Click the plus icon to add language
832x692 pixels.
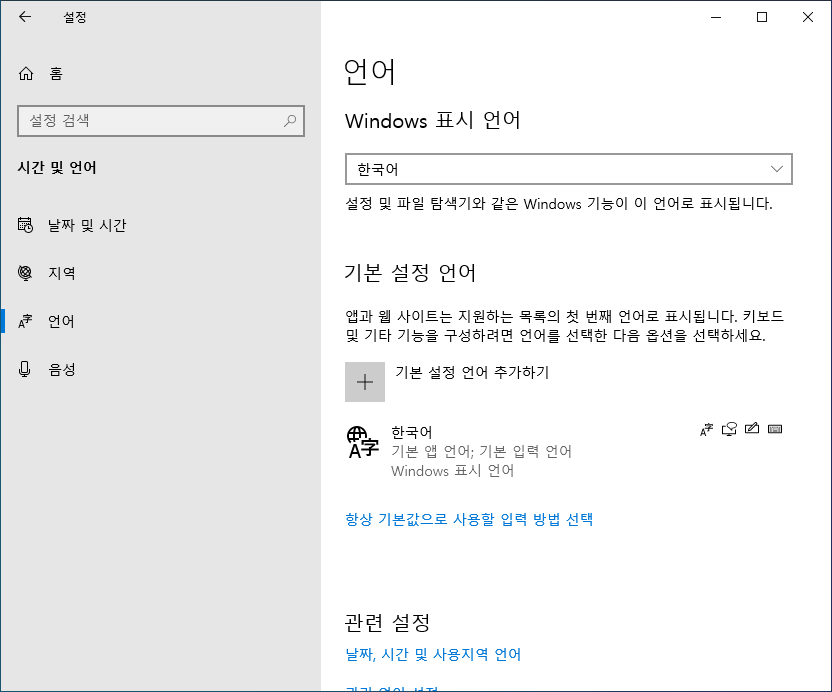point(365,382)
